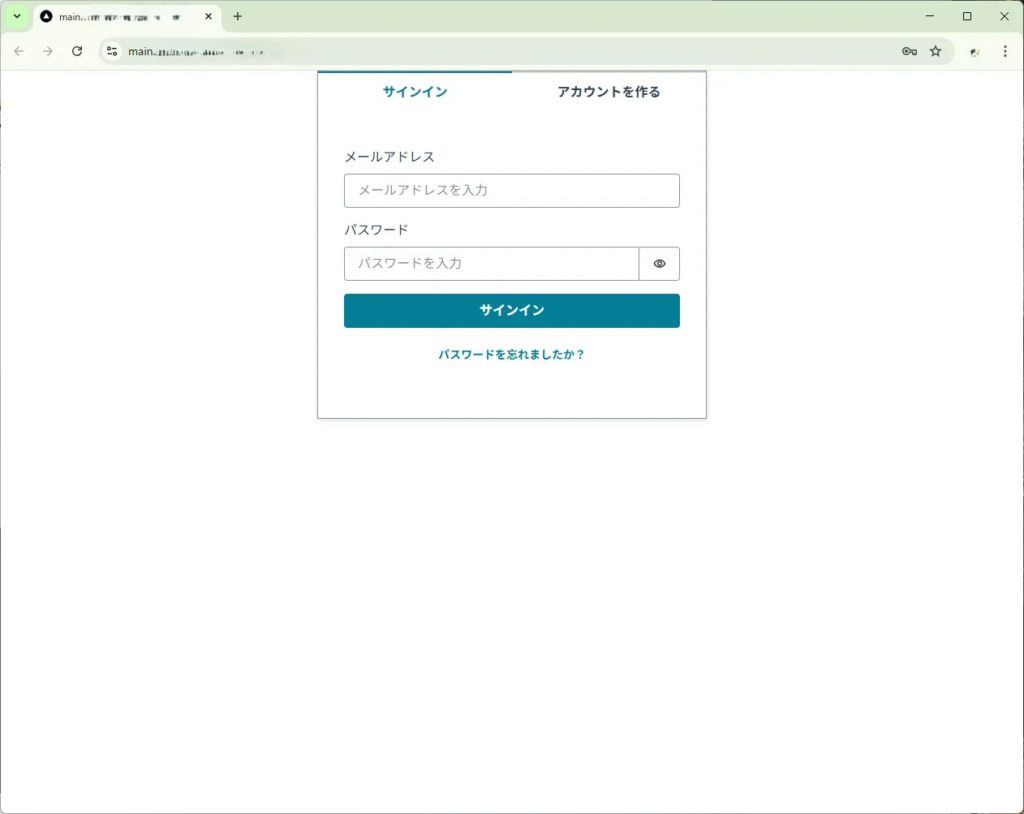Image resolution: width=1024 pixels, height=814 pixels.
Task: Click into the パスワード input field
Action: tap(491, 264)
